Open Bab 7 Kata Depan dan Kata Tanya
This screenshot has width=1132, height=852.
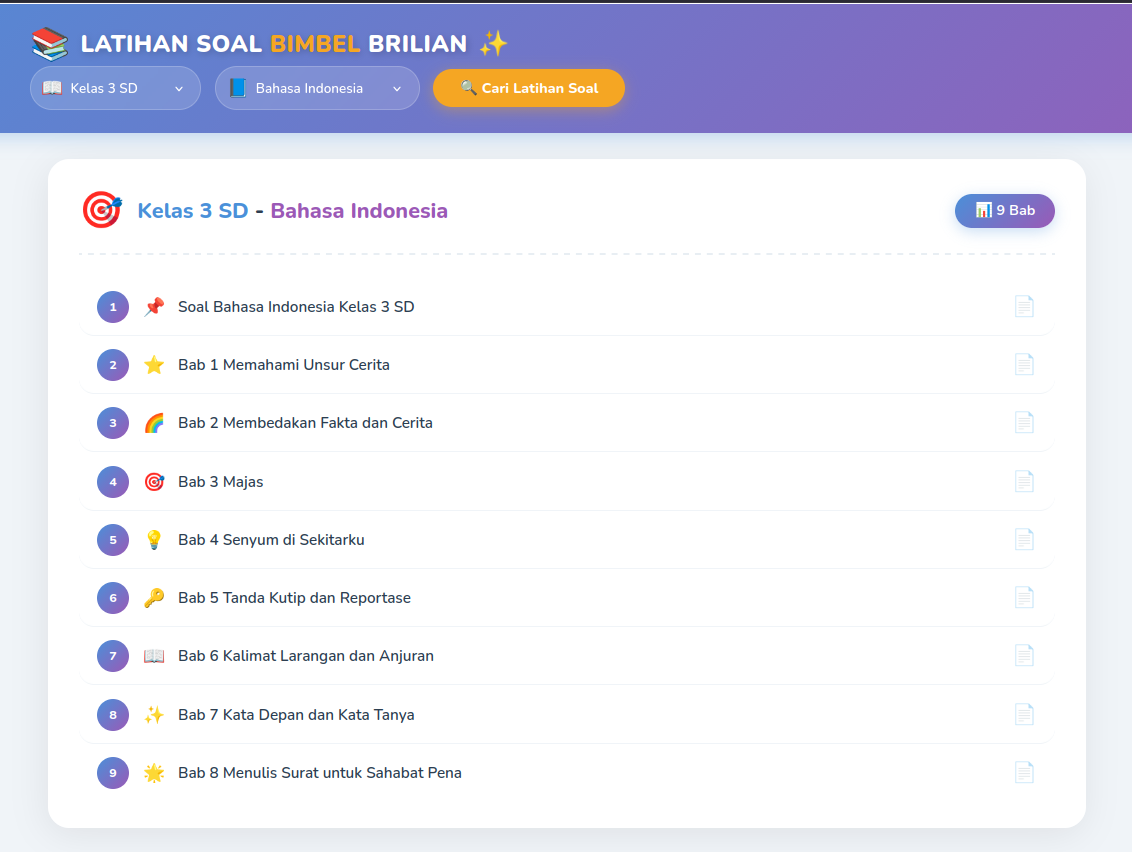click(567, 715)
